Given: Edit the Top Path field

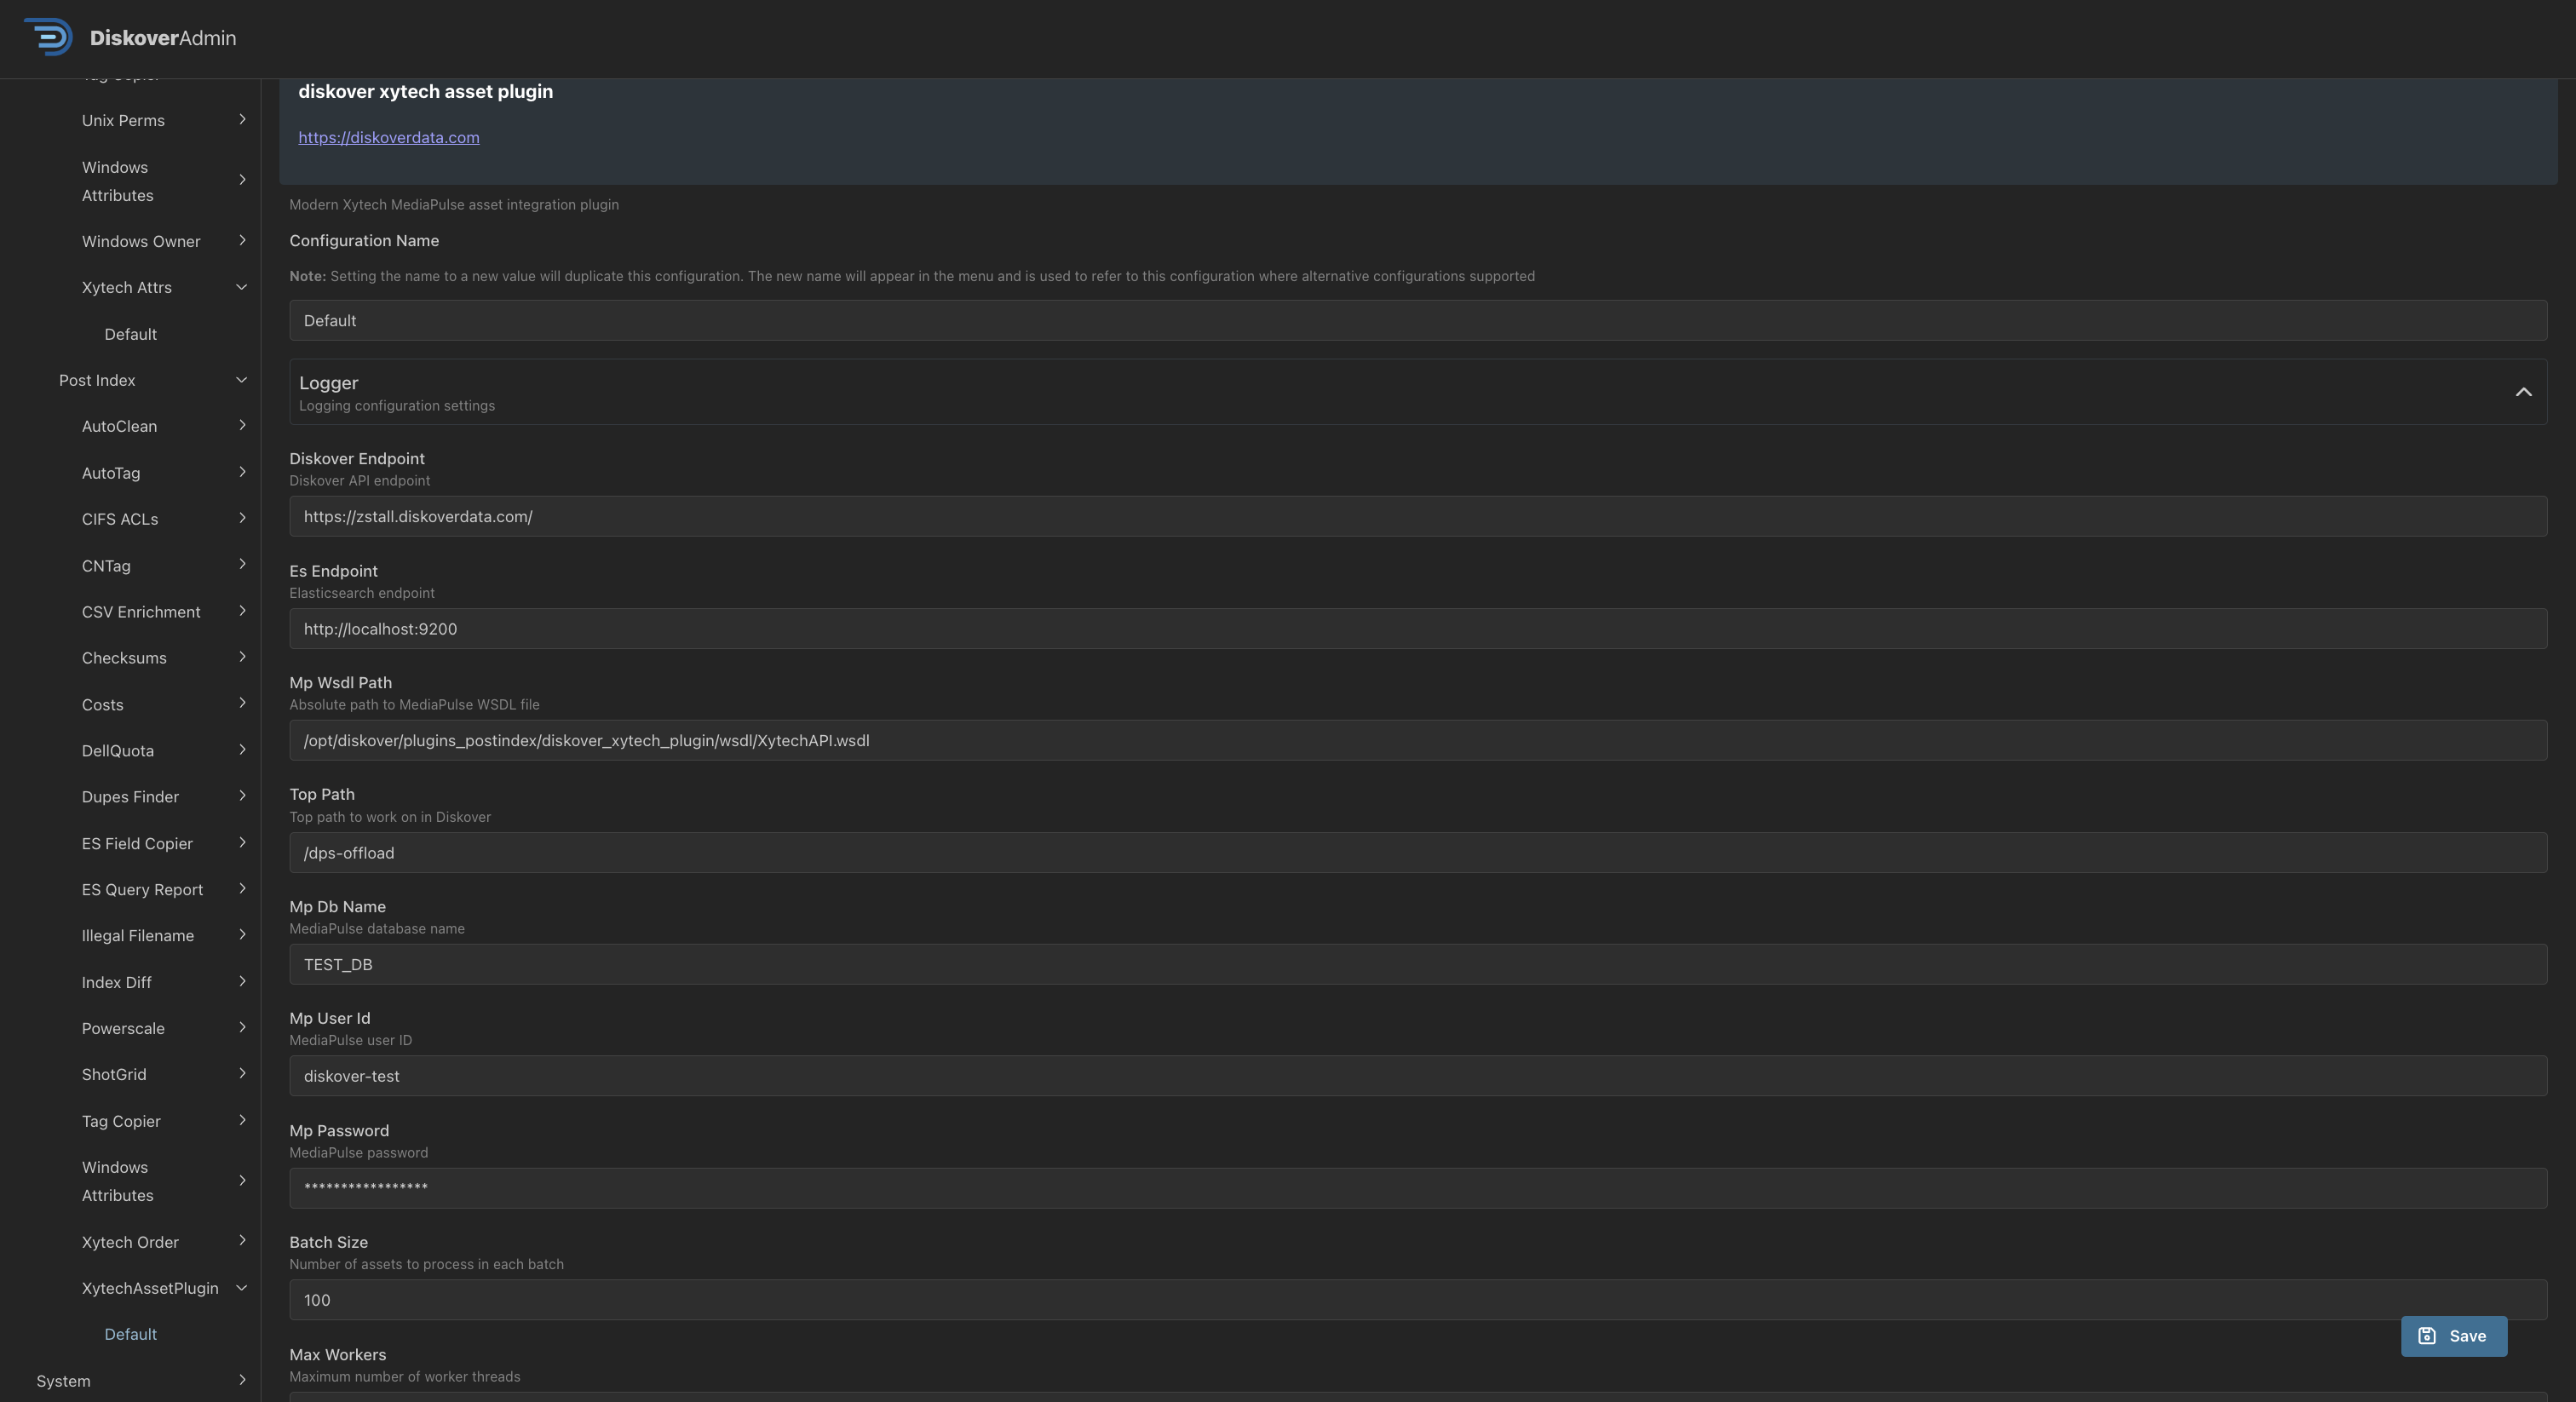Looking at the screenshot, I should click(1418, 853).
